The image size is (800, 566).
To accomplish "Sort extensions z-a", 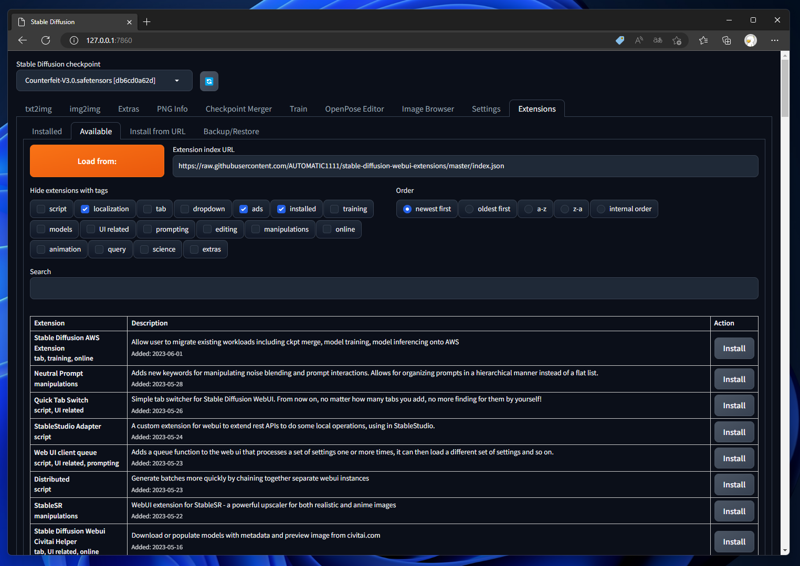I will [565, 209].
